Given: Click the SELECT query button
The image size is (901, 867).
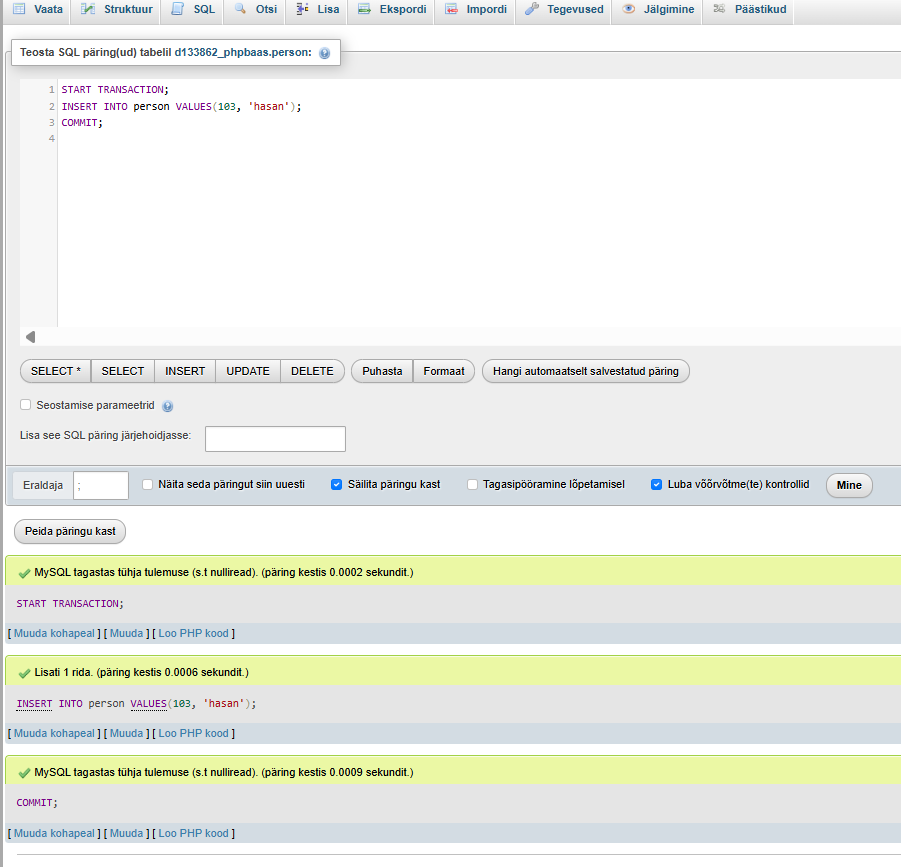Looking at the screenshot, I should click(123, 371).
